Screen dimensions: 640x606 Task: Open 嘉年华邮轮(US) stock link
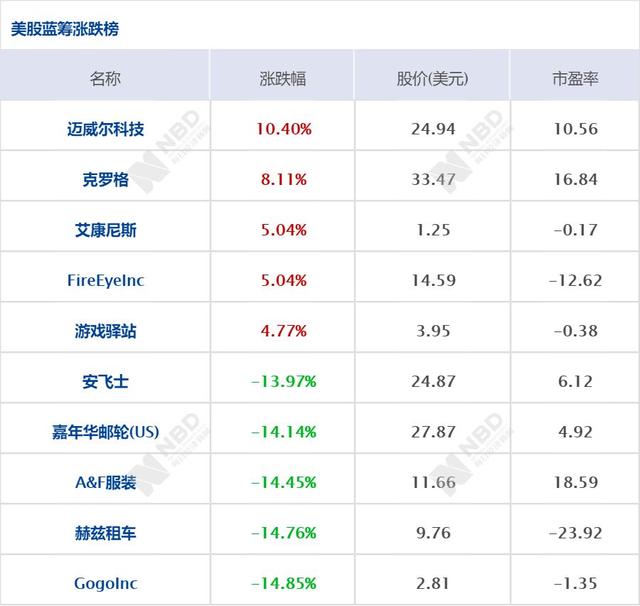click(x=105, y=432)
